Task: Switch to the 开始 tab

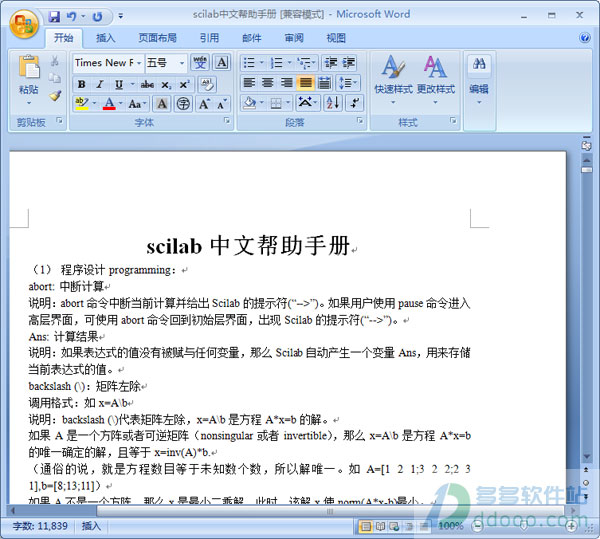Action: [64, 37]
